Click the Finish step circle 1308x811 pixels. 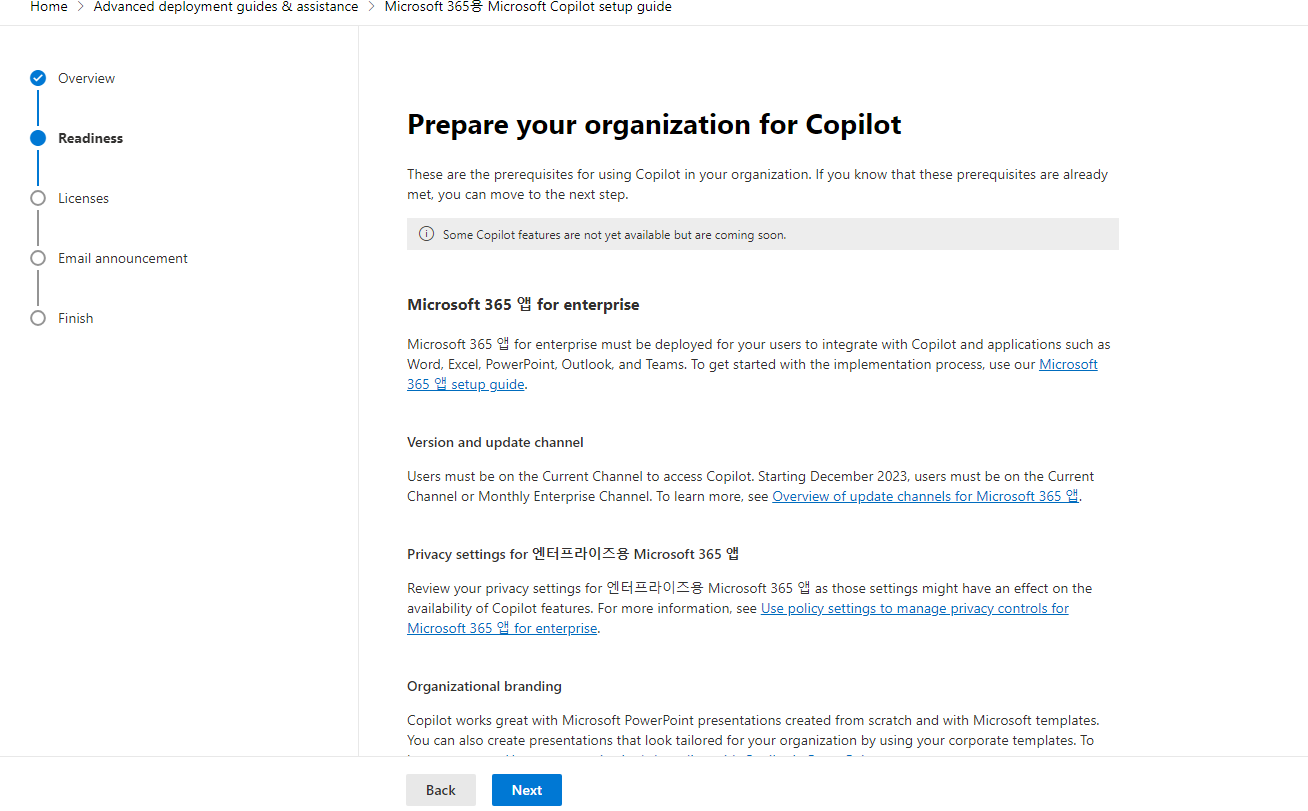[38, 318]
